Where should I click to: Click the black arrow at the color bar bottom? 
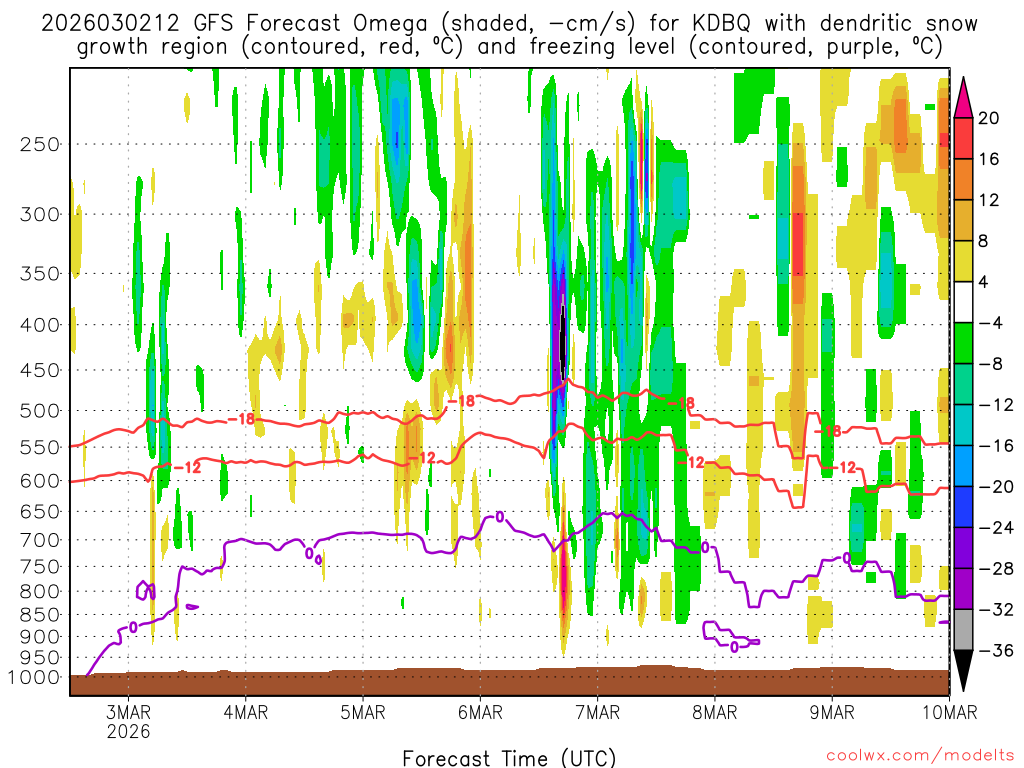pyautogui.click(x=963, y=671)
